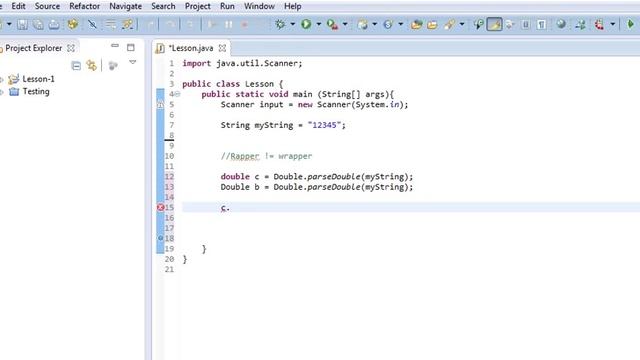Click the greyed-out Resume debug icon
The height and width of the screenshot is (360, 640).
[x=212, y=24]
